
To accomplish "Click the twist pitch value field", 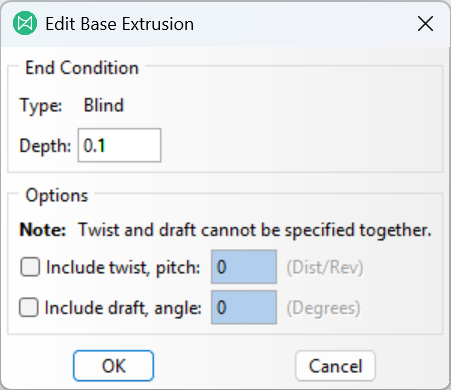I will [x=244, y=267].
